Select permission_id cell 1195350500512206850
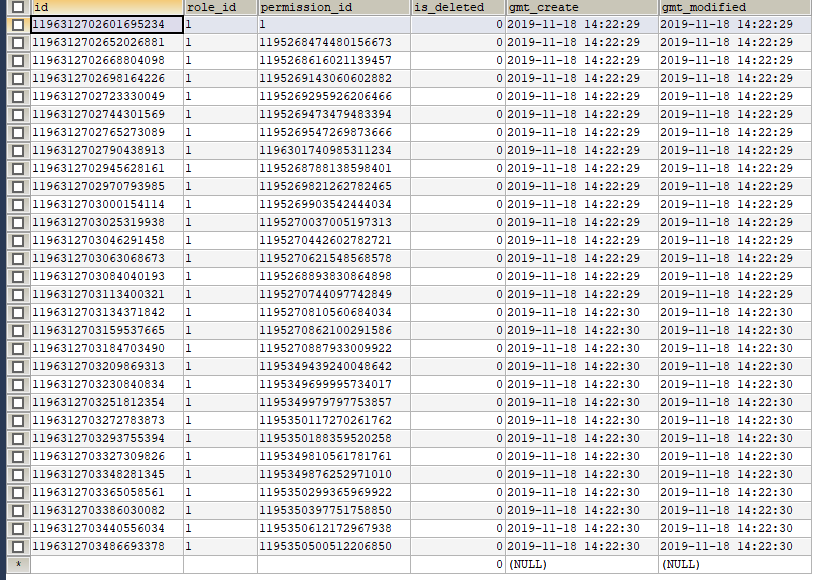This screenshot has width=820, height=580. (x=334, y=547)
